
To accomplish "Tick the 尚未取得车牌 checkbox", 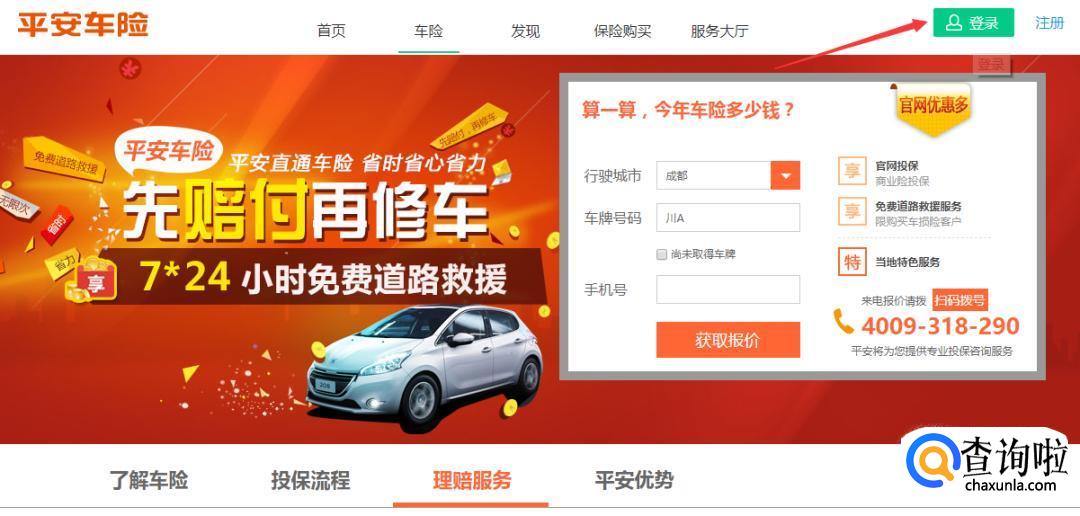I will click(x=662, y=254).
